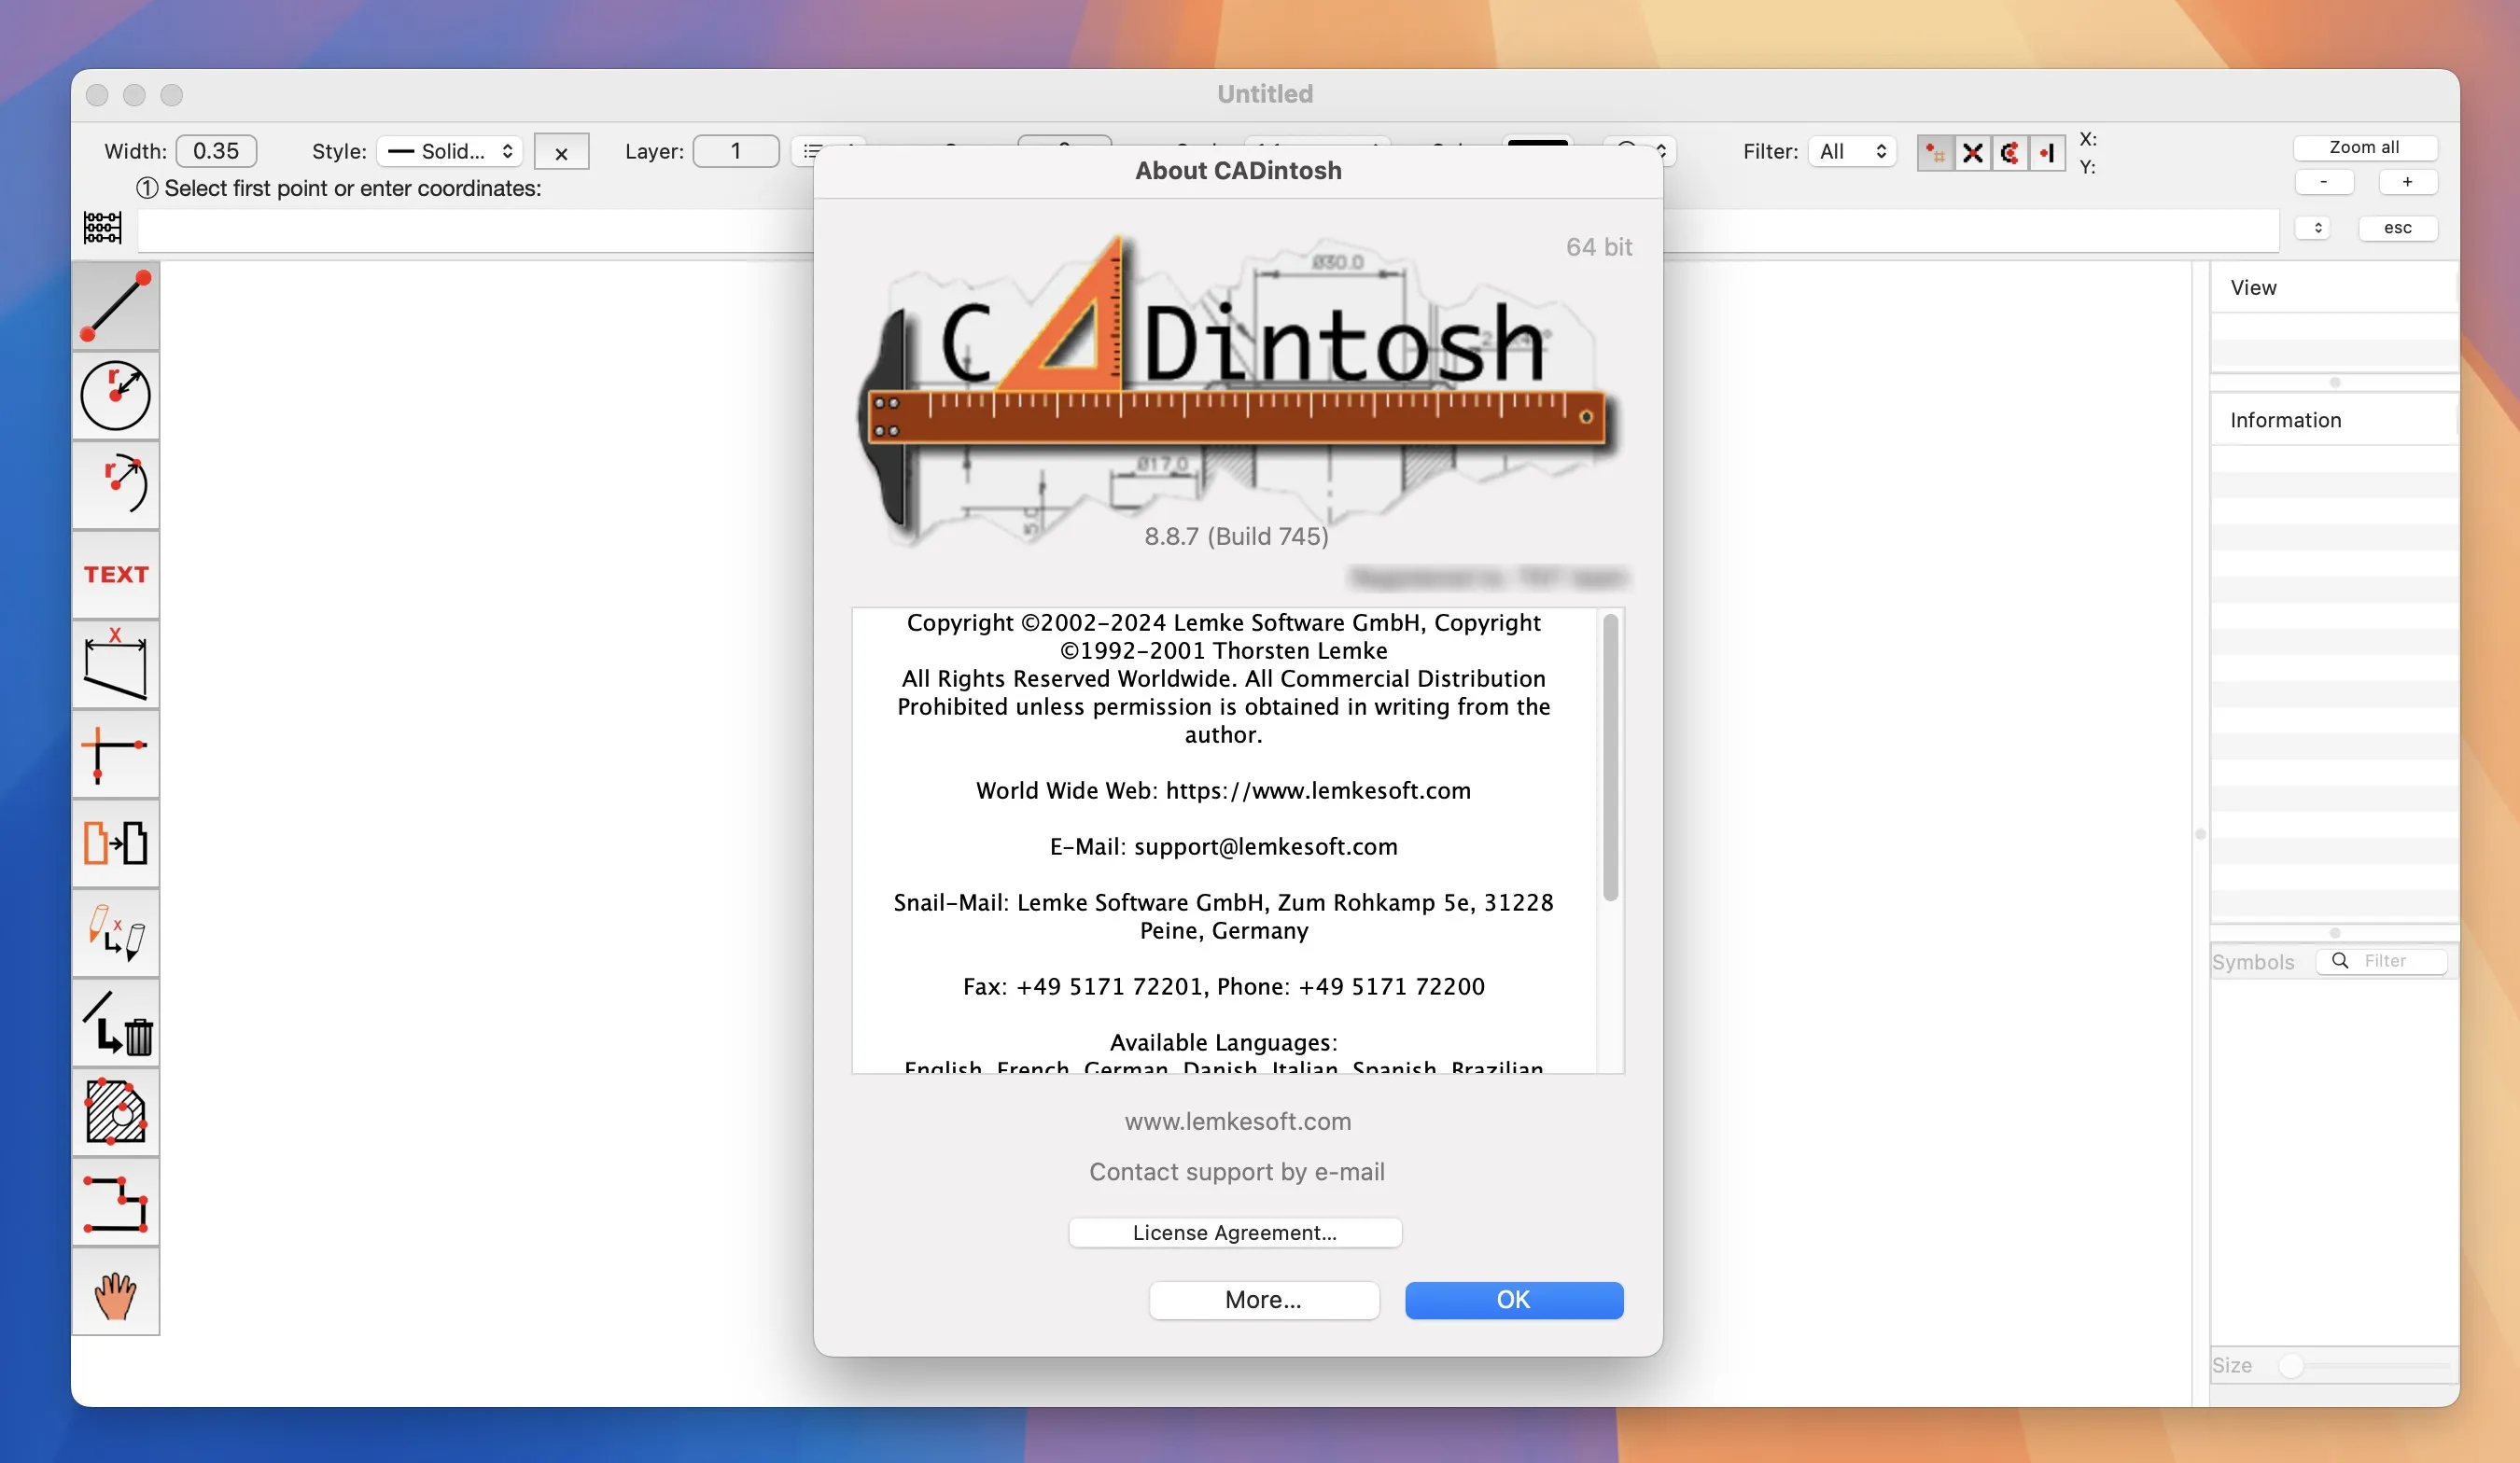This screenshot has width=2520, height=1463.
Task: Click the Width field showing 0.35
Action: click(216, 151)
